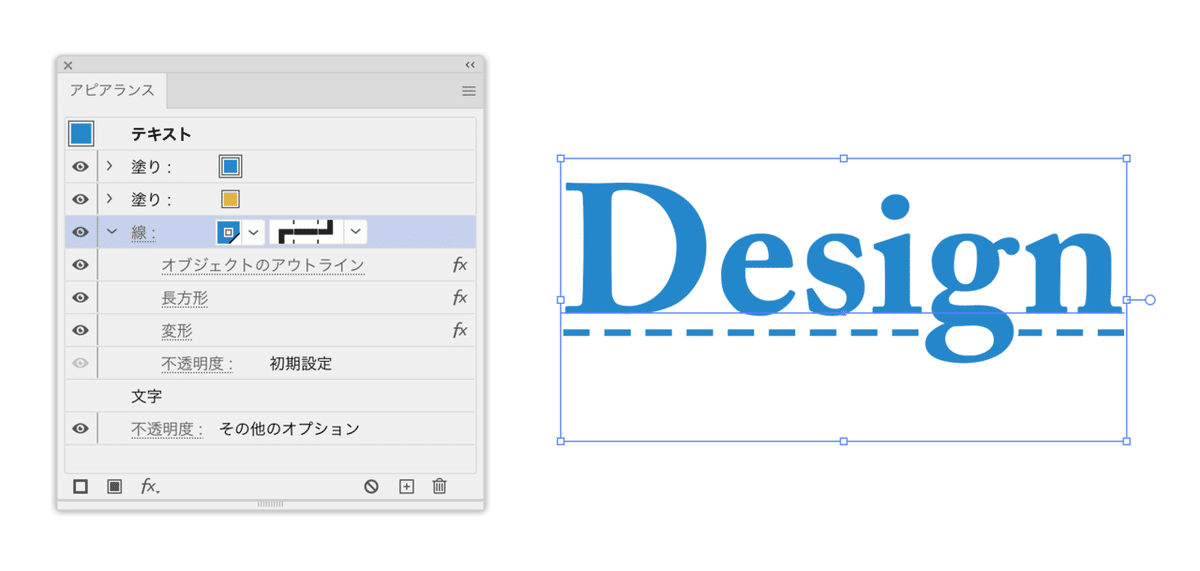Click 不透明度 link on 初期設定 row

coord(197,364)
